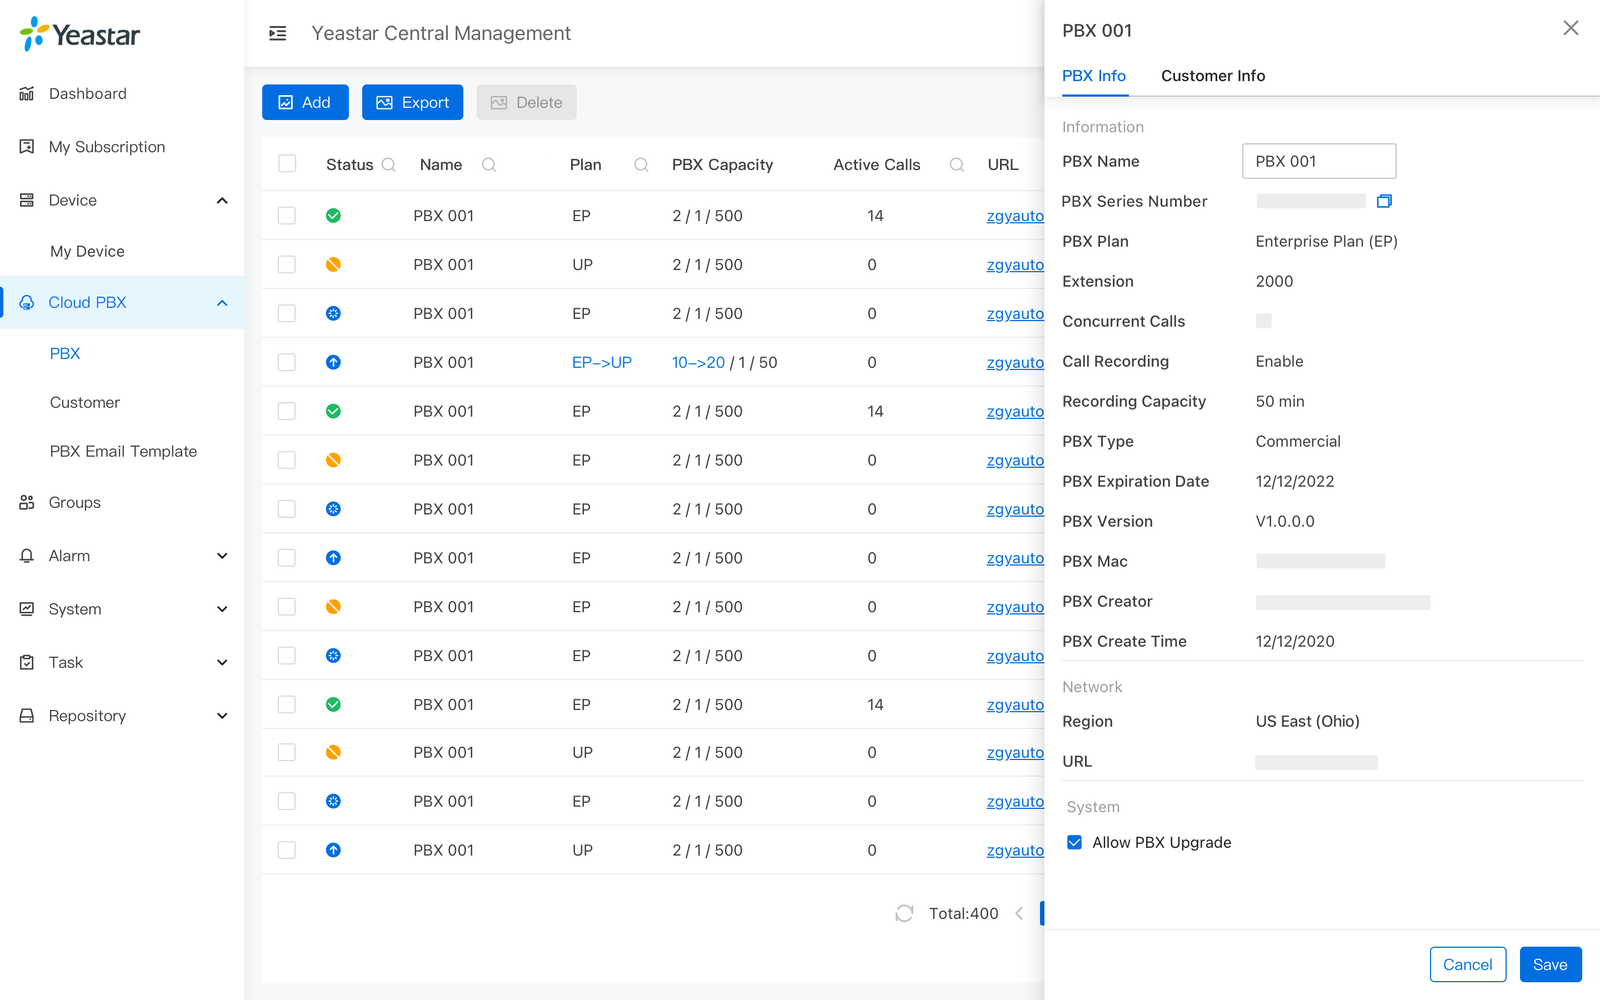Check the checkbox of the EP->UP row

(x=287, y=362)
